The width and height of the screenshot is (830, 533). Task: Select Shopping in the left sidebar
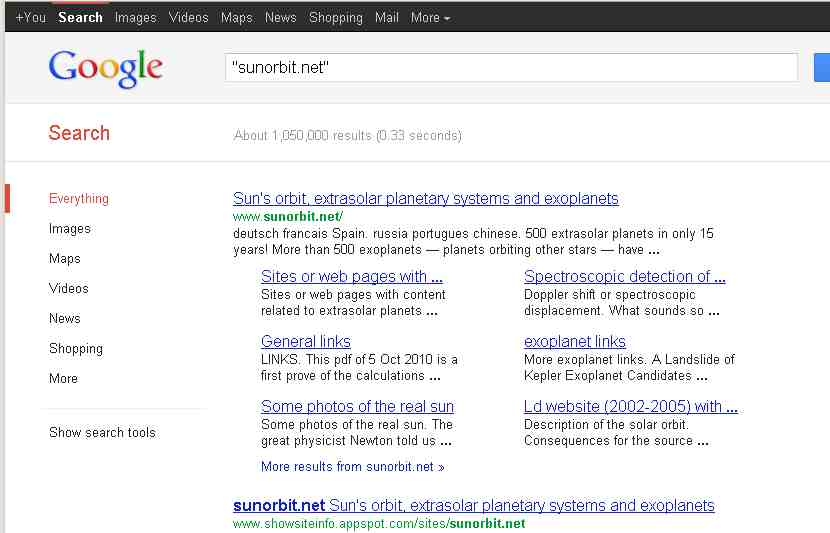pos(76,348)
